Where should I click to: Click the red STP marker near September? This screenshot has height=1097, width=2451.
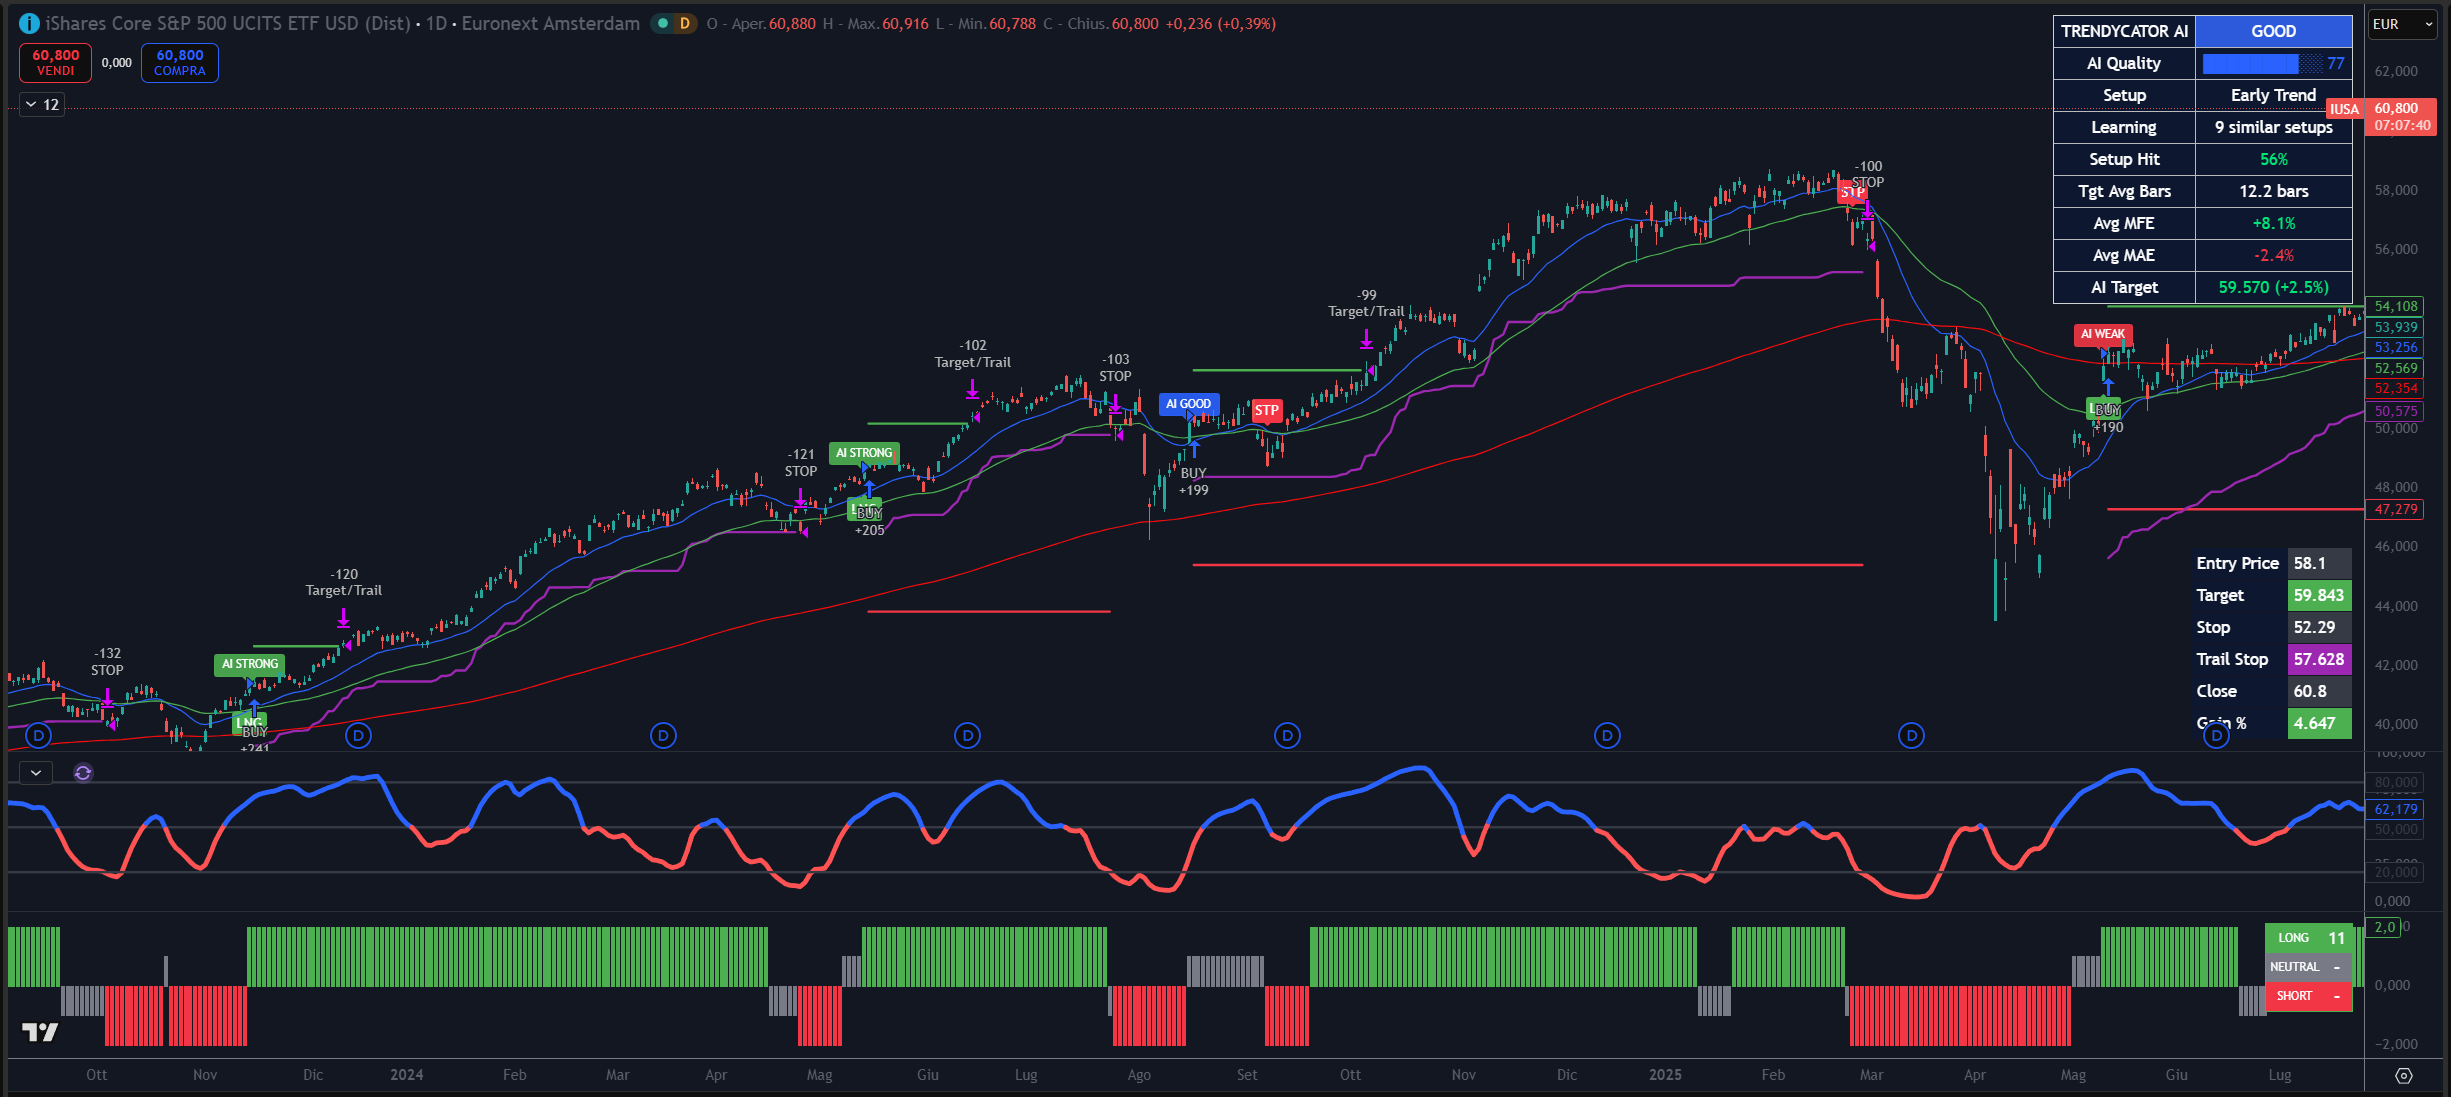(x=1266, y=410)
